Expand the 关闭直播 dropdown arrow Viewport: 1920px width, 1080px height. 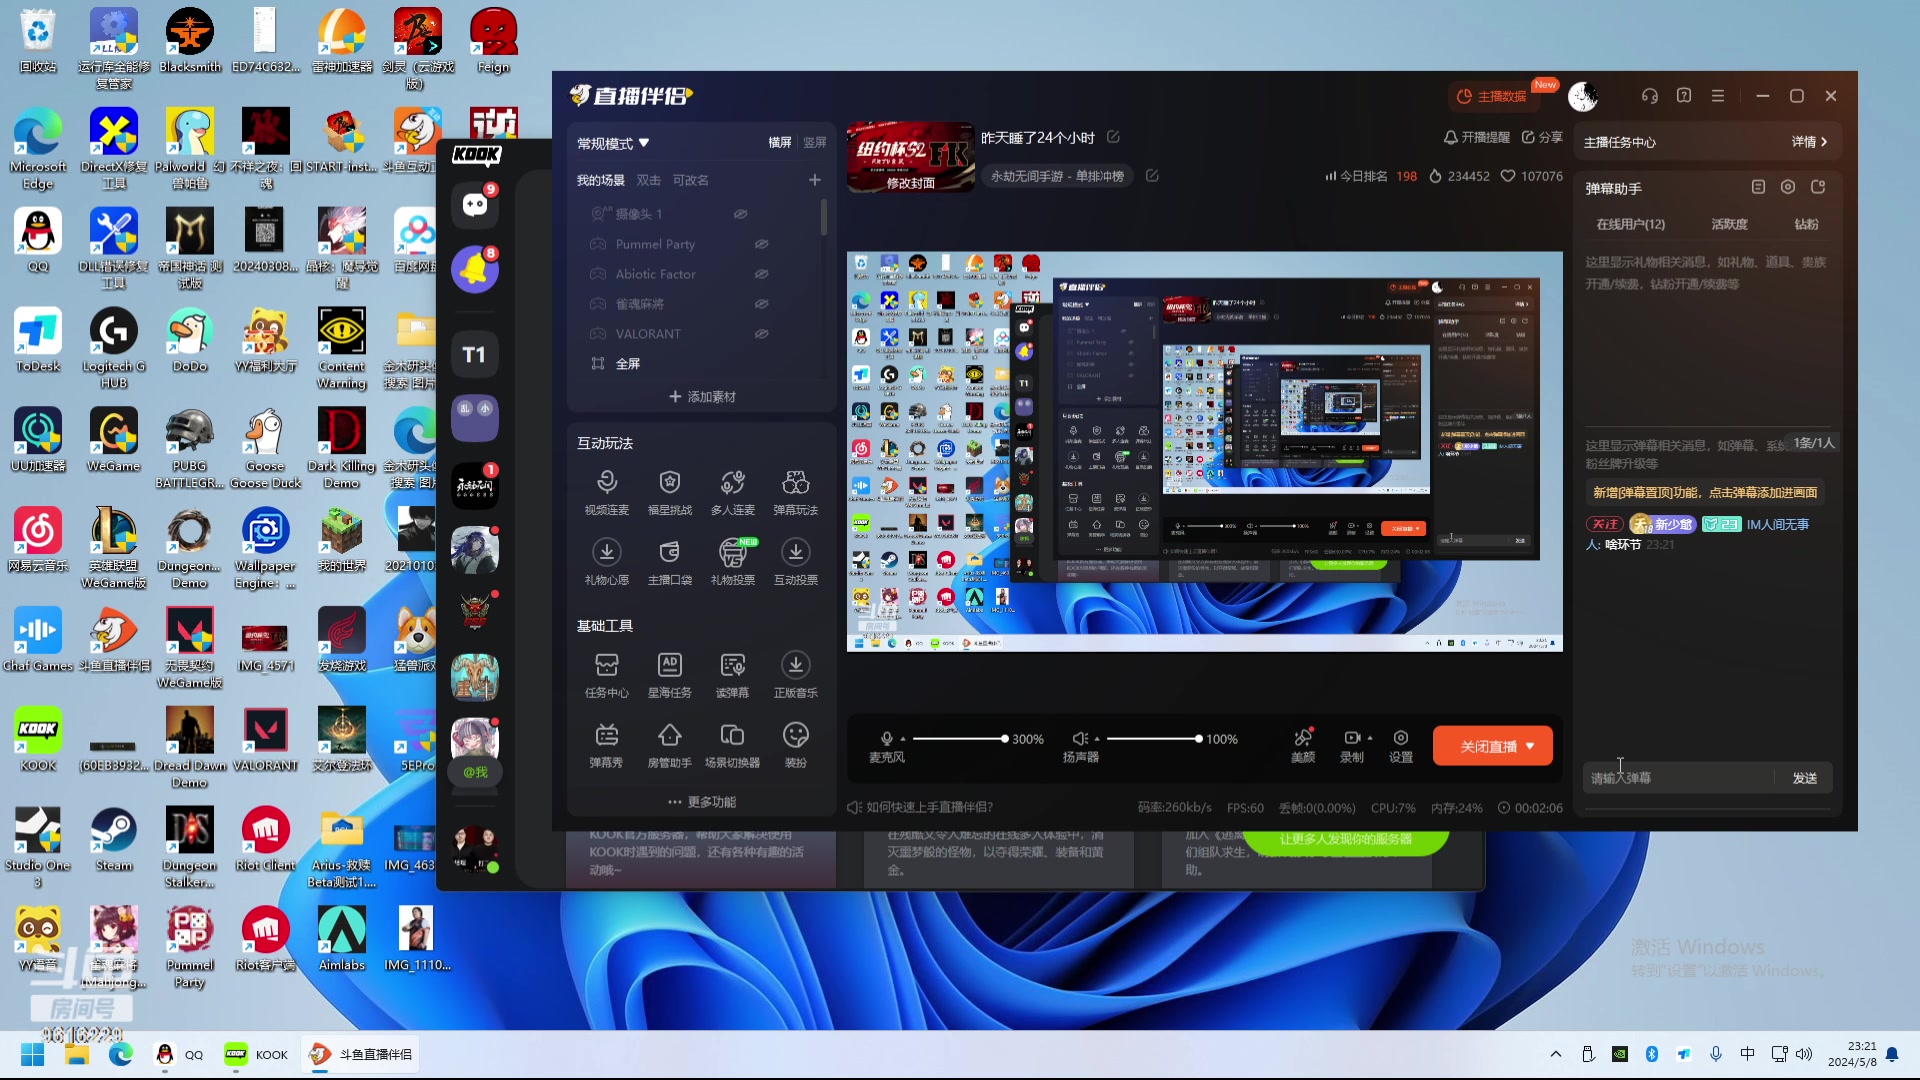pyautogui.click(x=1530, y=747)
